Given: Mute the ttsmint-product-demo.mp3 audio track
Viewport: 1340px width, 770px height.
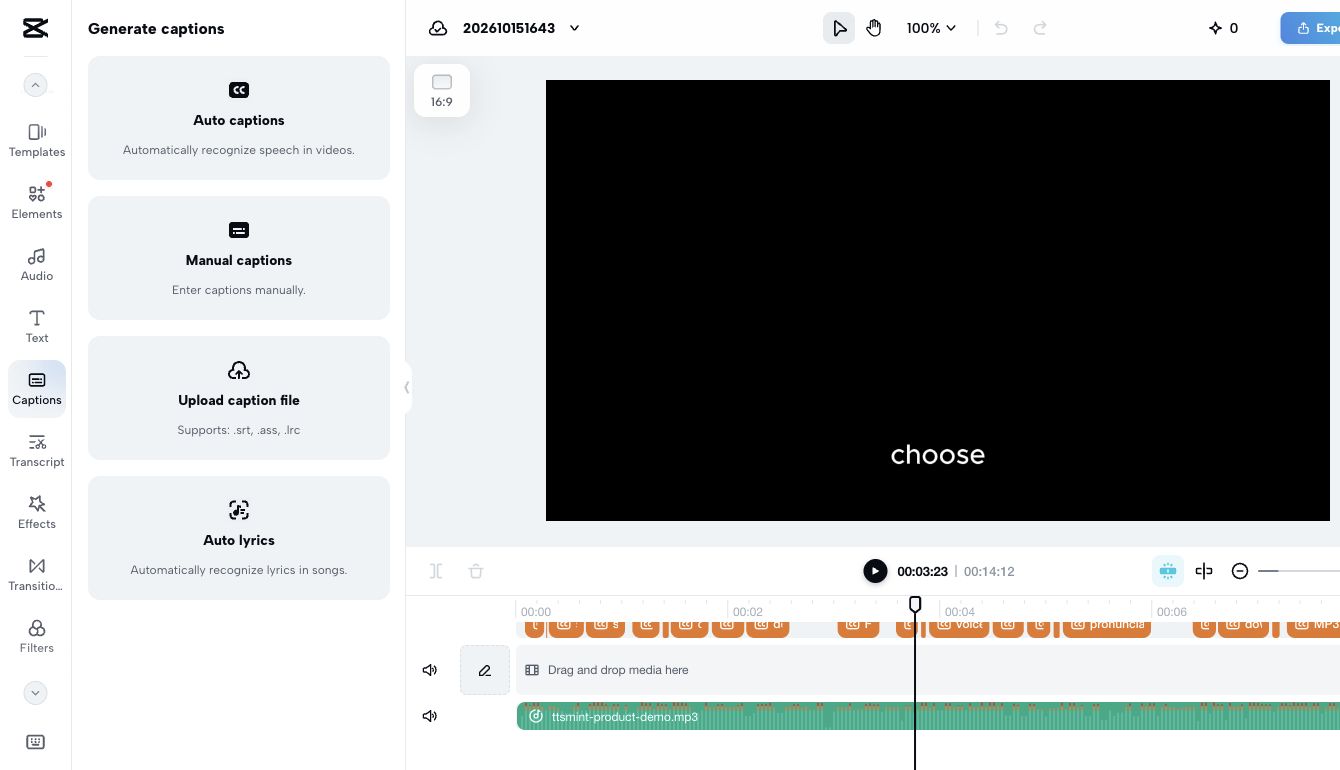Looking at the screenshot, I should [x=430, y=716].
